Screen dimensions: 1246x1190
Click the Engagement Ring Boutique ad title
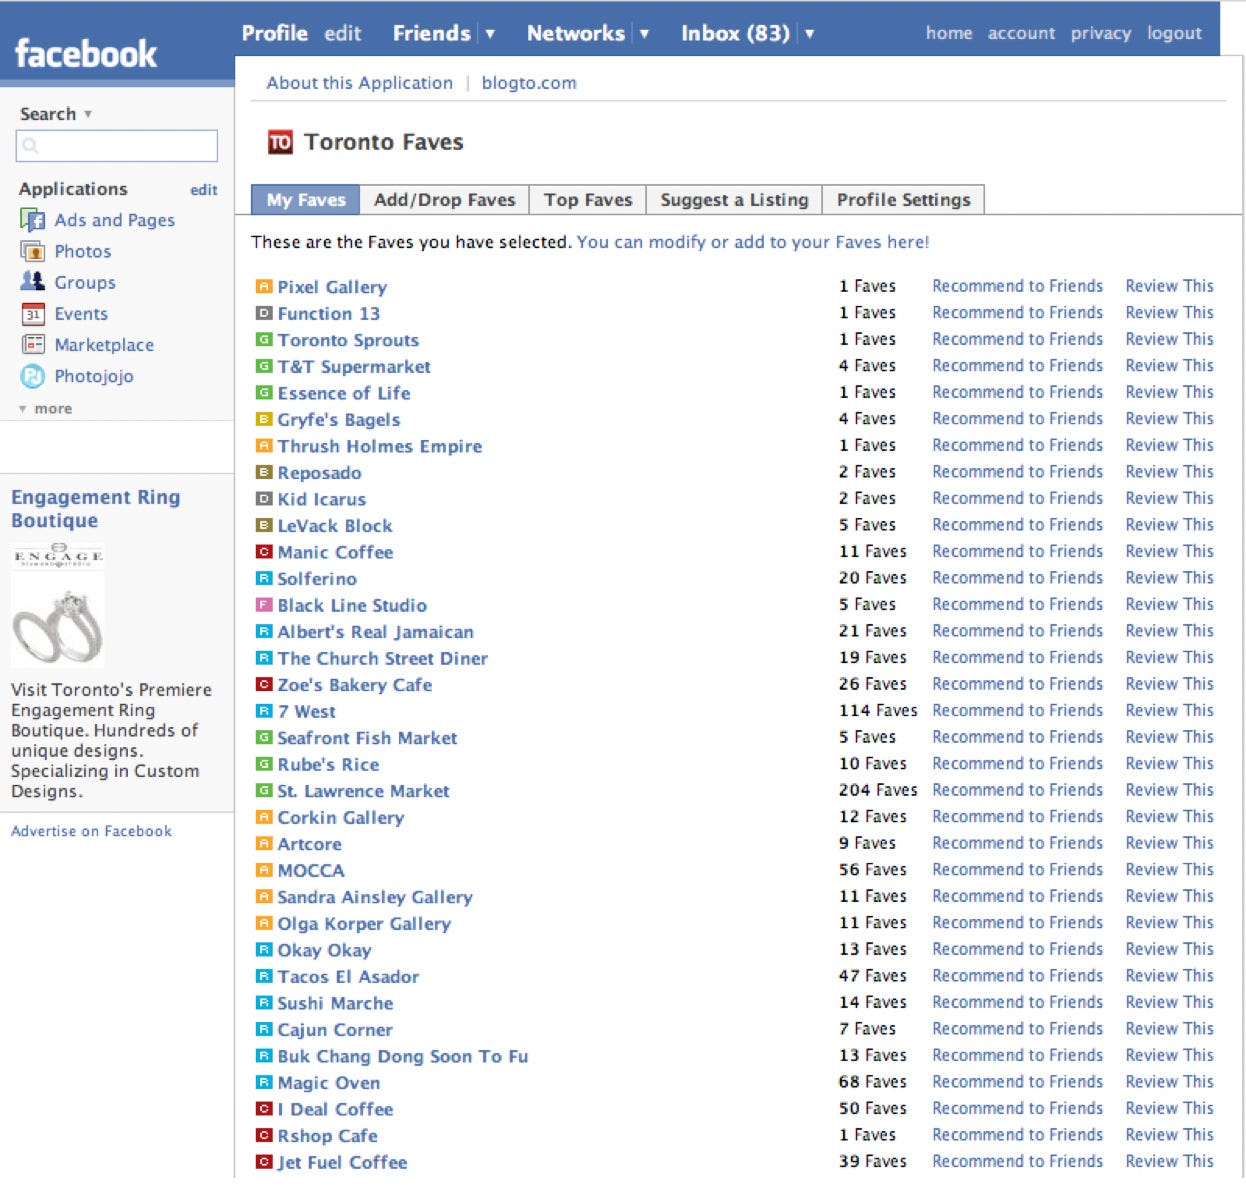point(96,509)
